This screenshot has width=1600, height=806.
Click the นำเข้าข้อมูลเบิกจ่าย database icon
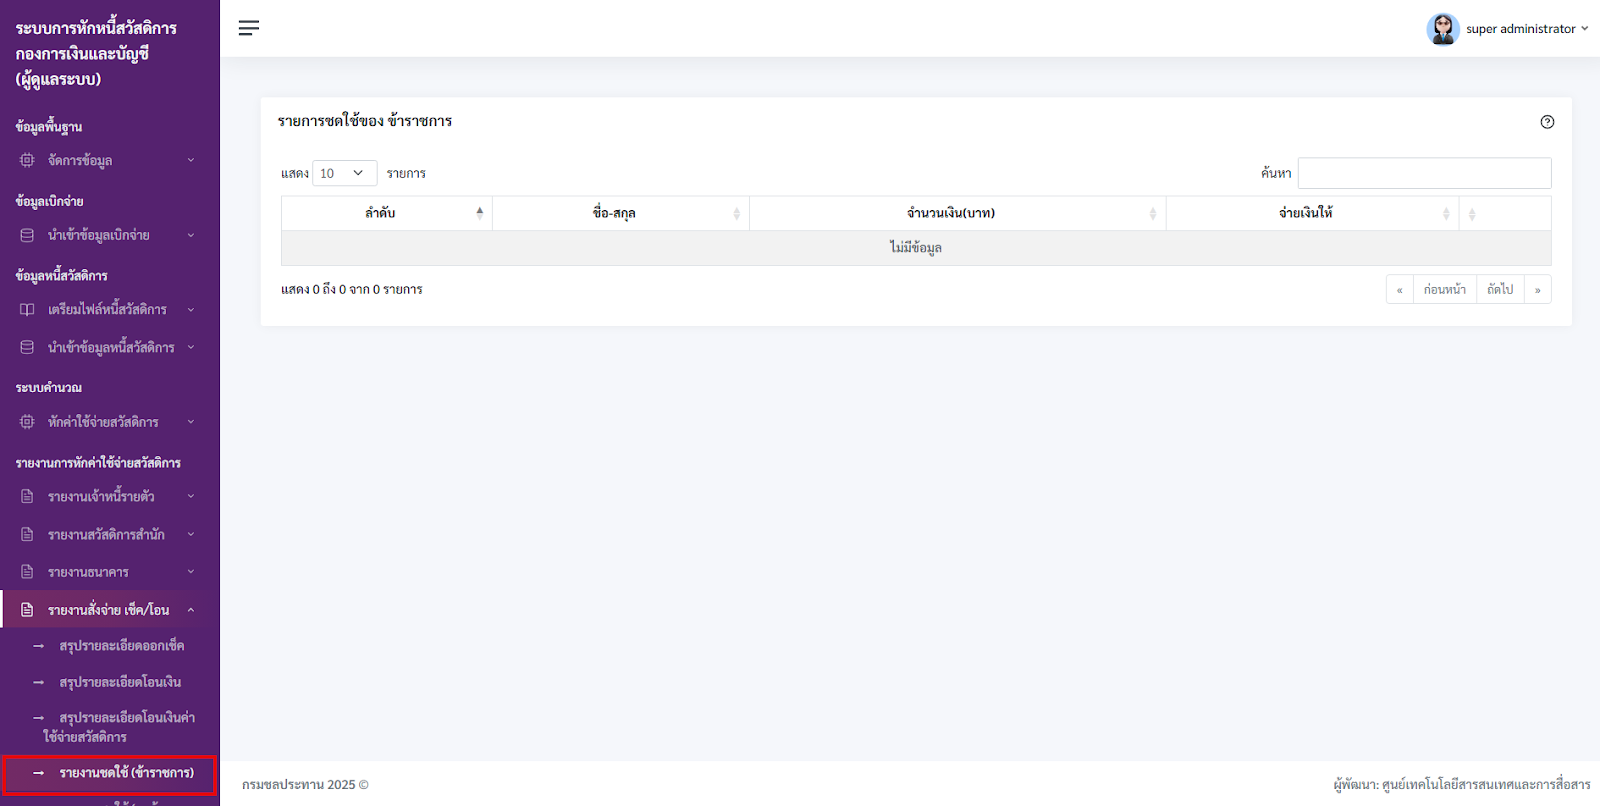click(27, 235)
